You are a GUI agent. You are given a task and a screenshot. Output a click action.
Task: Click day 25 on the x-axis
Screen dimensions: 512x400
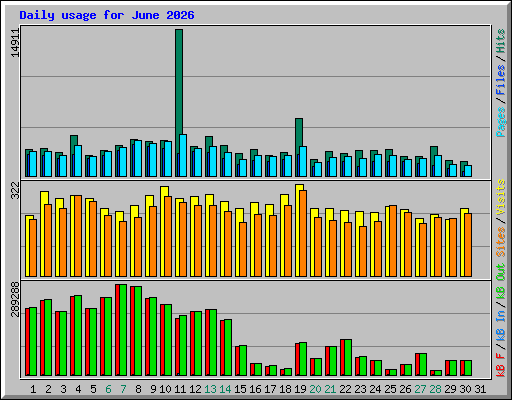click(x=390, y=389)
